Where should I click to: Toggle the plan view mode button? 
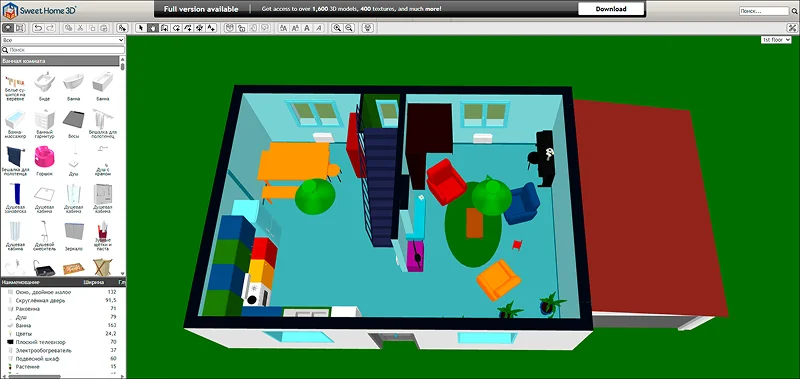point(20,28)
